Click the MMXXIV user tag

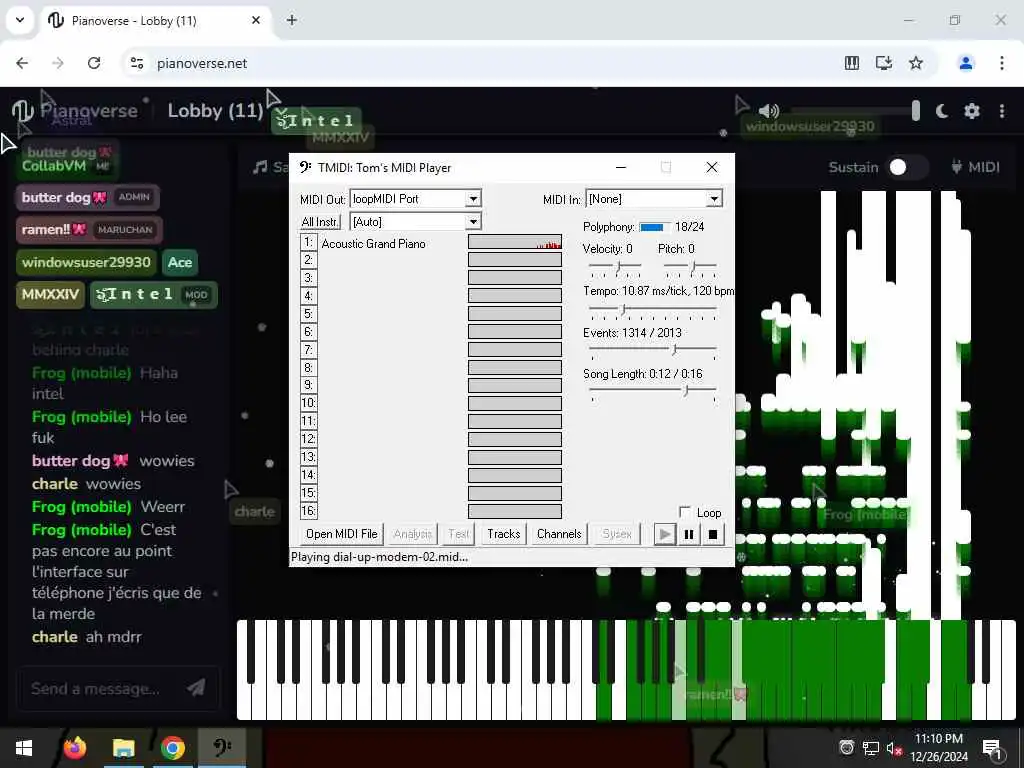click(50, 295)
